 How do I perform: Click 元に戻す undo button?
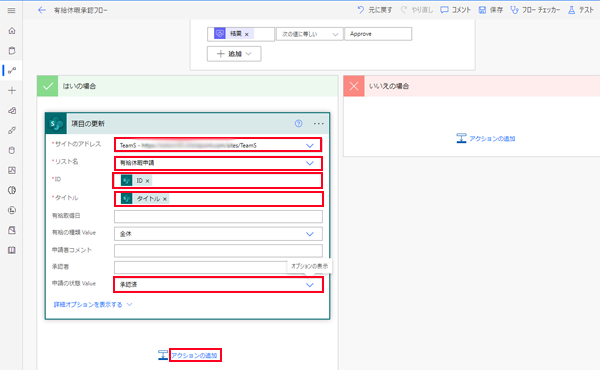coord(375,10)
